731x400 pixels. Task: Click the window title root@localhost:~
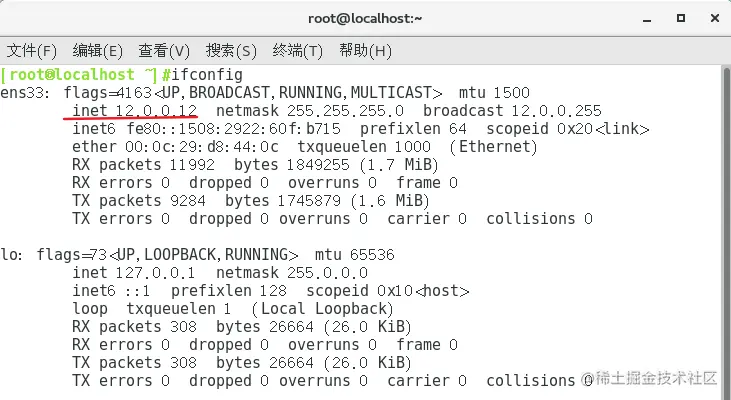tap(365, 19)
